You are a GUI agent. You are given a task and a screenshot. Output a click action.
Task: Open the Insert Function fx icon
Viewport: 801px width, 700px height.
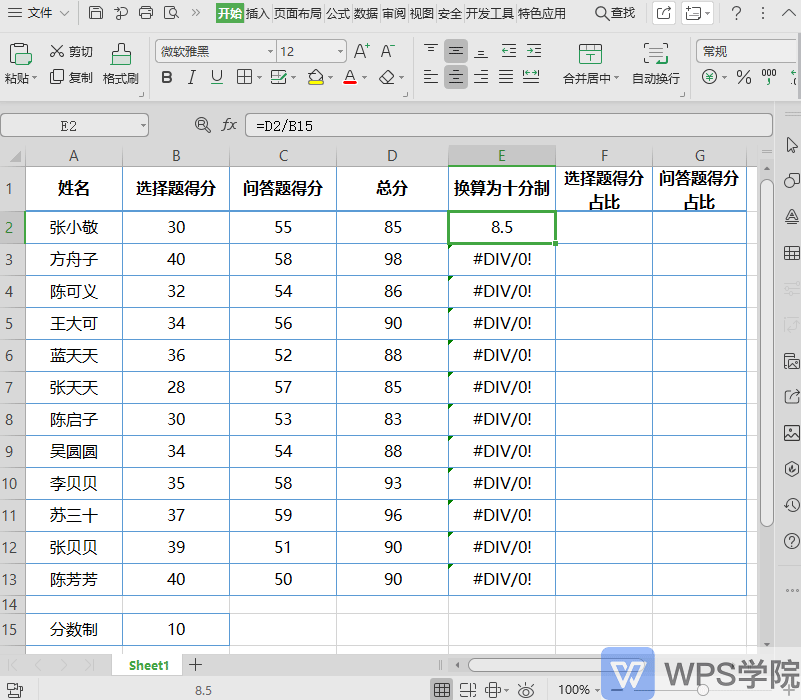tap(229, 125)
